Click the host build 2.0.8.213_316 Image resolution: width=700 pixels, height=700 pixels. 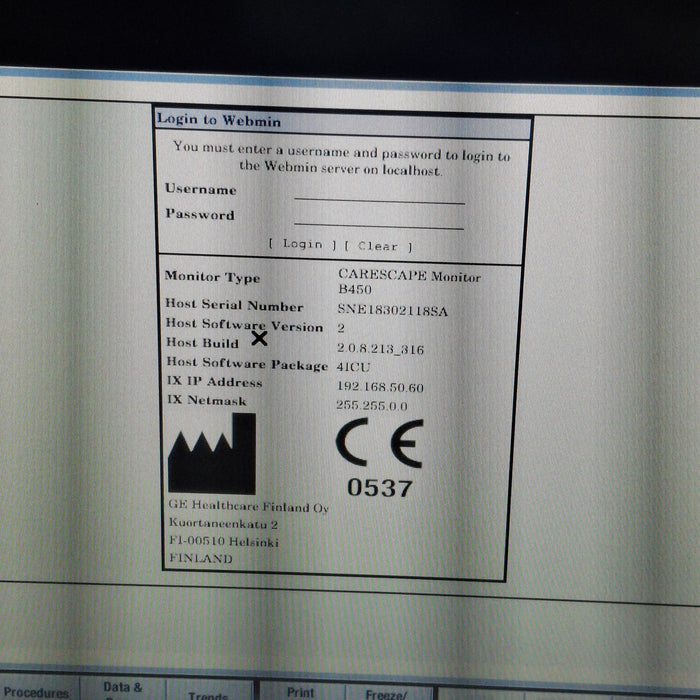pyautogui.click(x=380, y=348)
